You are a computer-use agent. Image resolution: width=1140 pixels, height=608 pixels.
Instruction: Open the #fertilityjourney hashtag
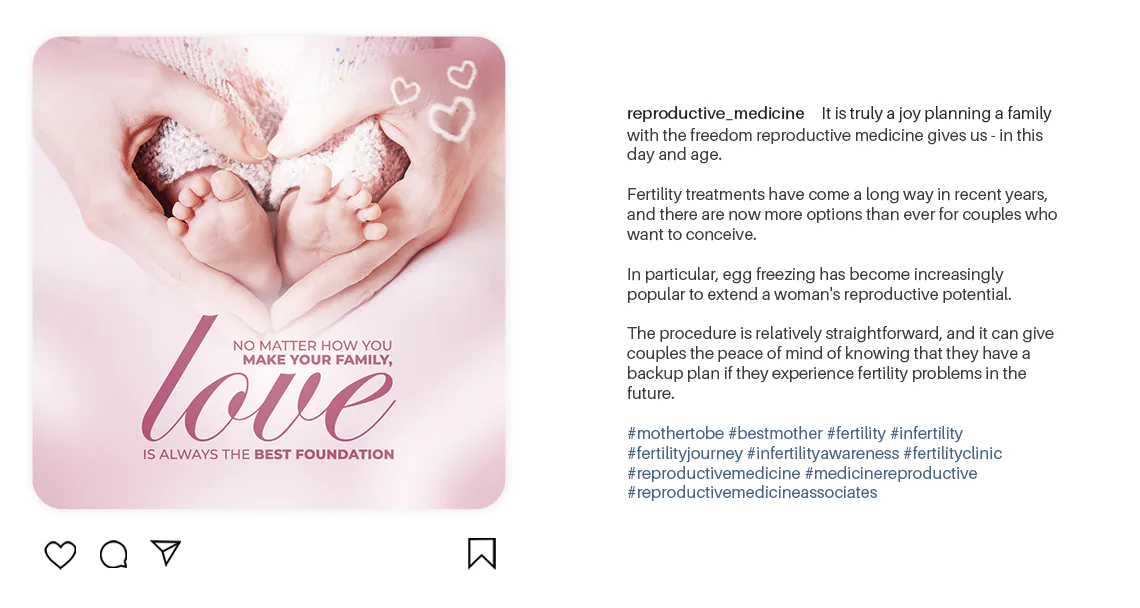pos(685,453)
